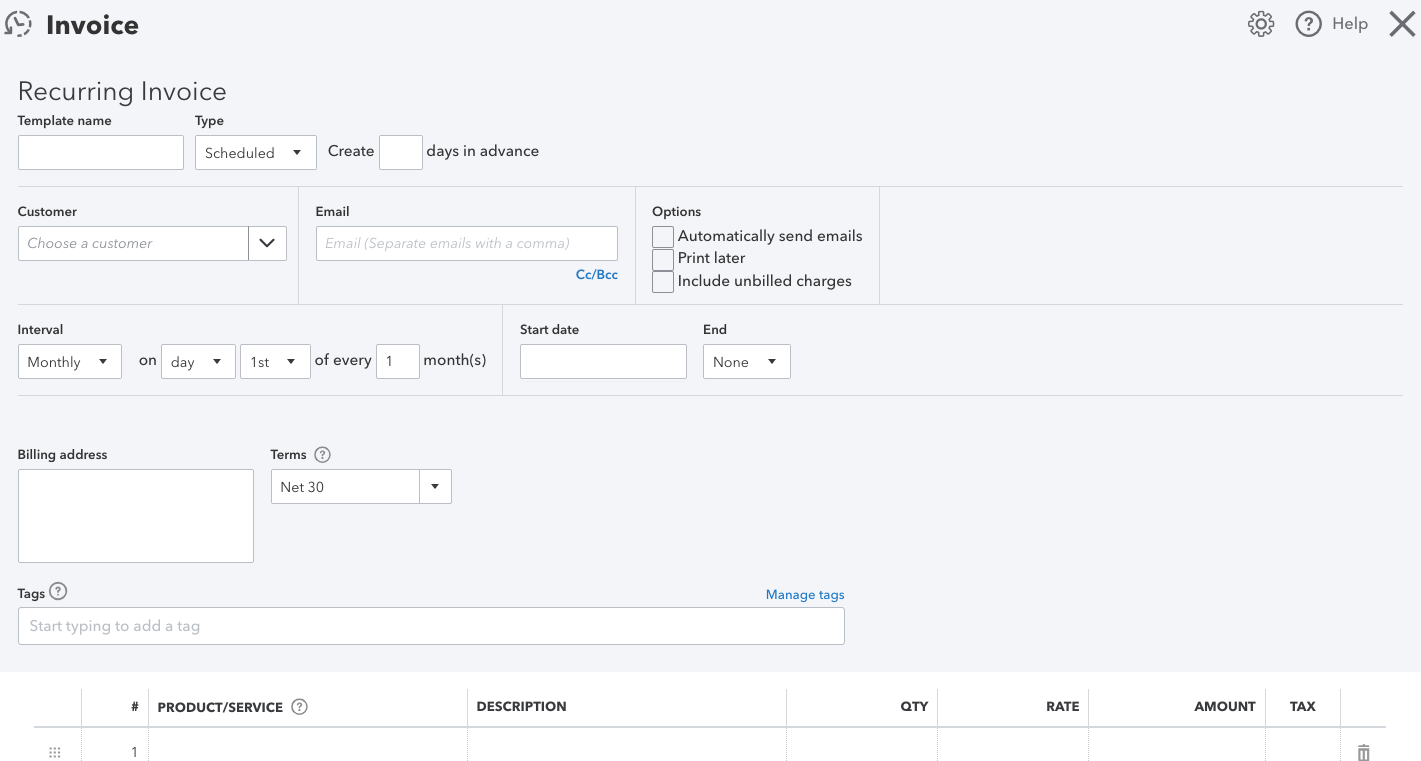This screenshot has height=761, width=1421.
Task: Click the AMOUNT column header
Action: point(1224,706)
